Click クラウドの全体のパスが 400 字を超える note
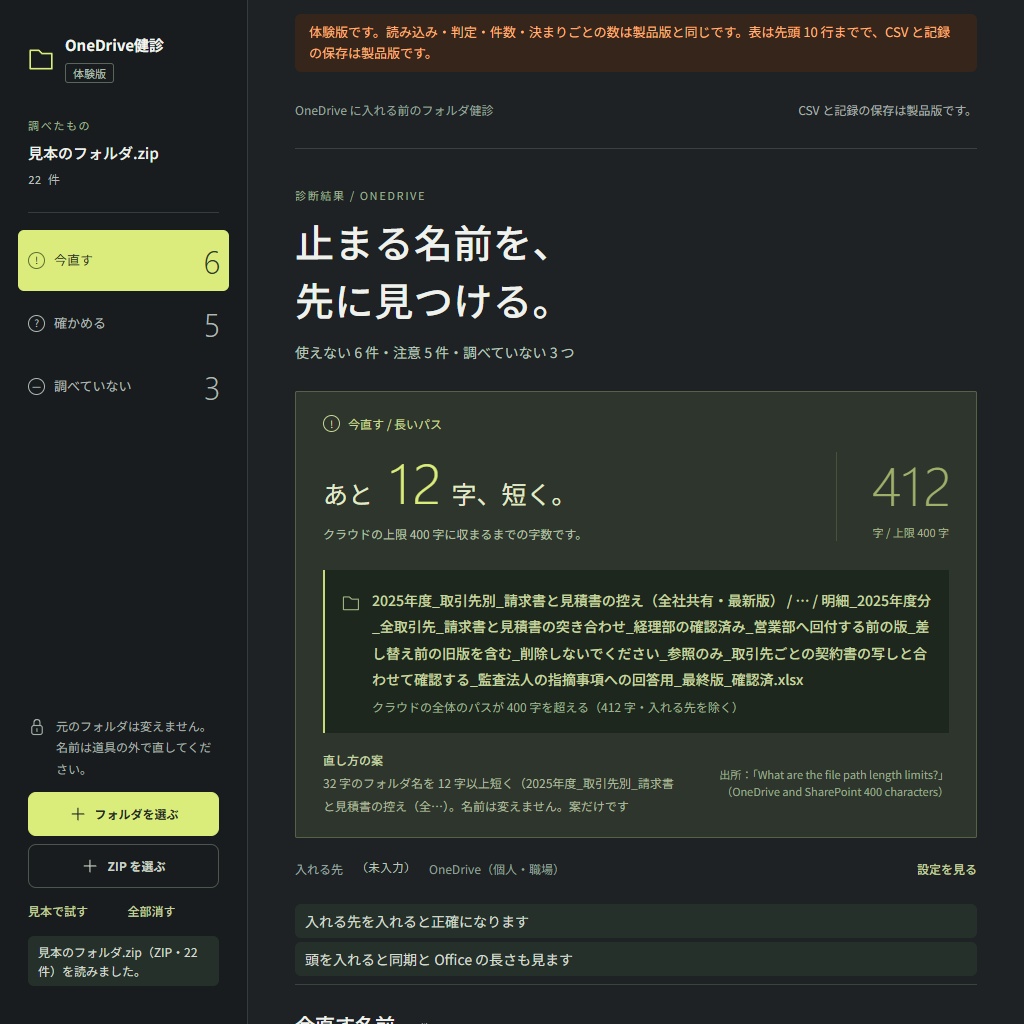The image size is (1024, 1024). [x=555, y=707]
